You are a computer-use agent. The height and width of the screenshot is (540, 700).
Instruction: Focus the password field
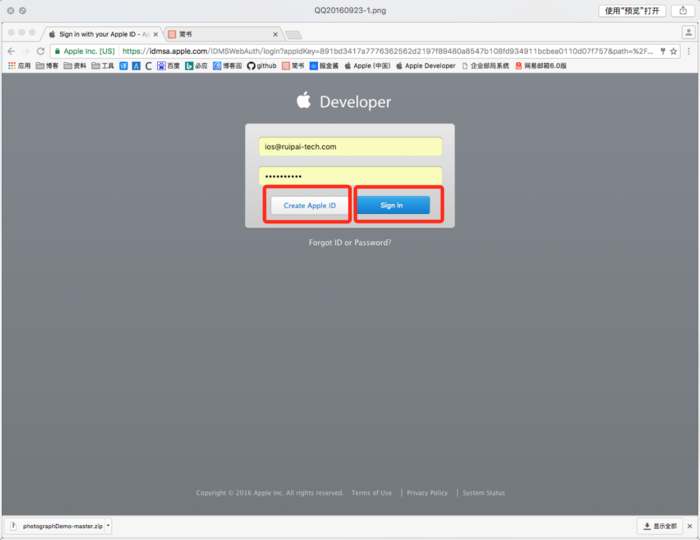click(350, 176)
